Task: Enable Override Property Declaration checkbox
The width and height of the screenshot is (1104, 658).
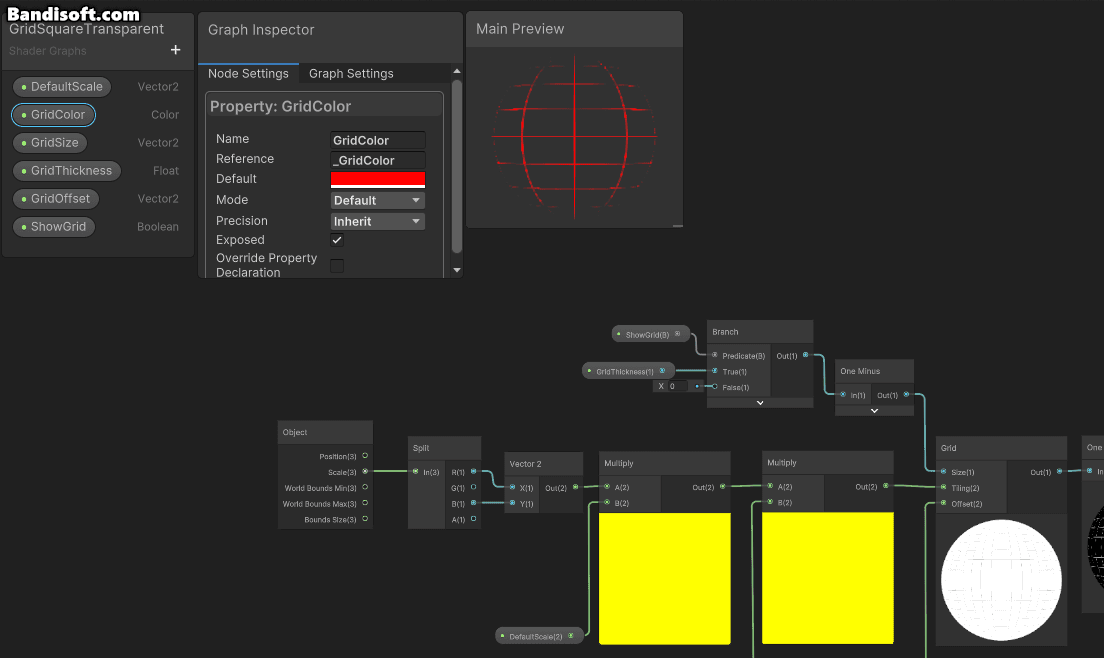Action: [337, 265]
